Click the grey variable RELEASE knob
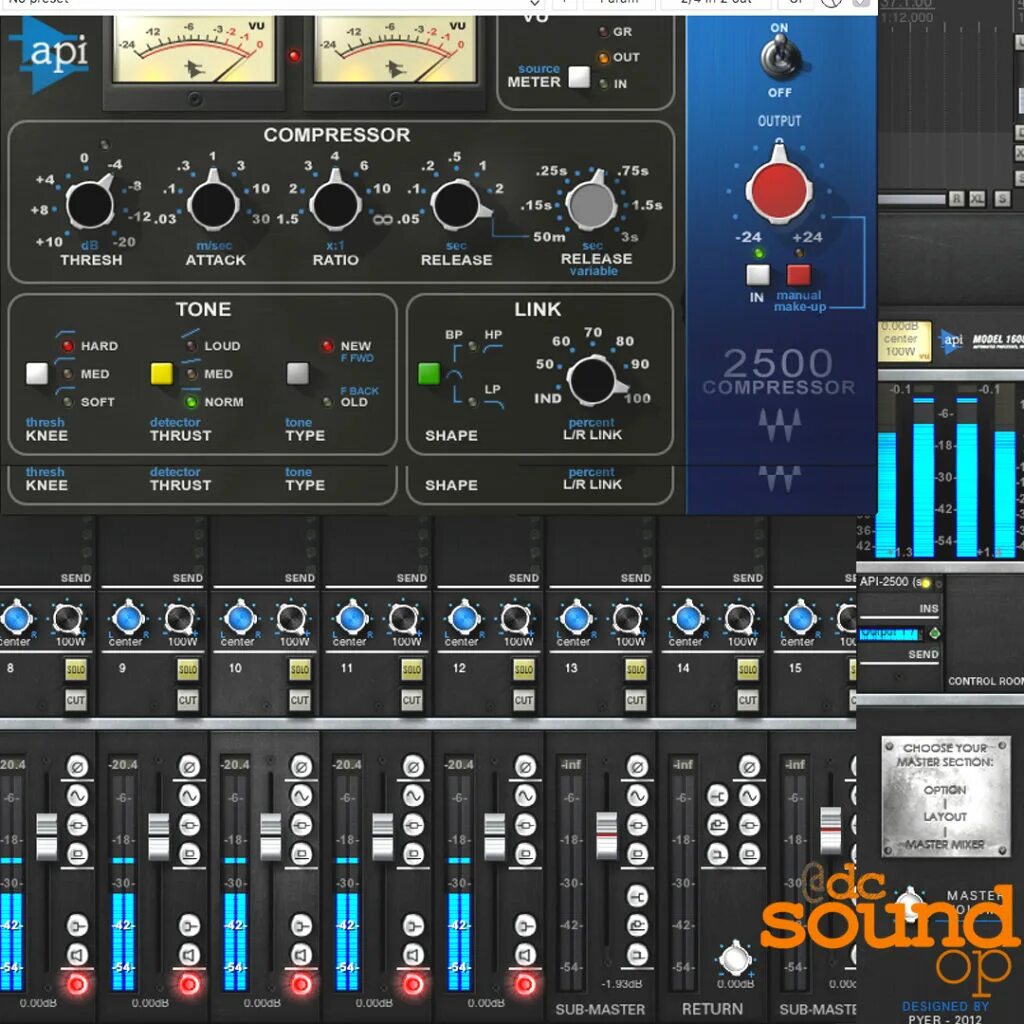The height and width of the screenshot is (1024, 1024). 592,204
